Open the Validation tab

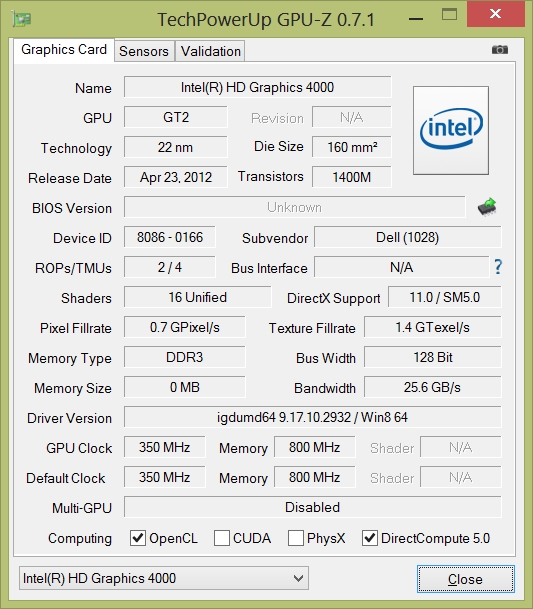click(x=211, y=51)
